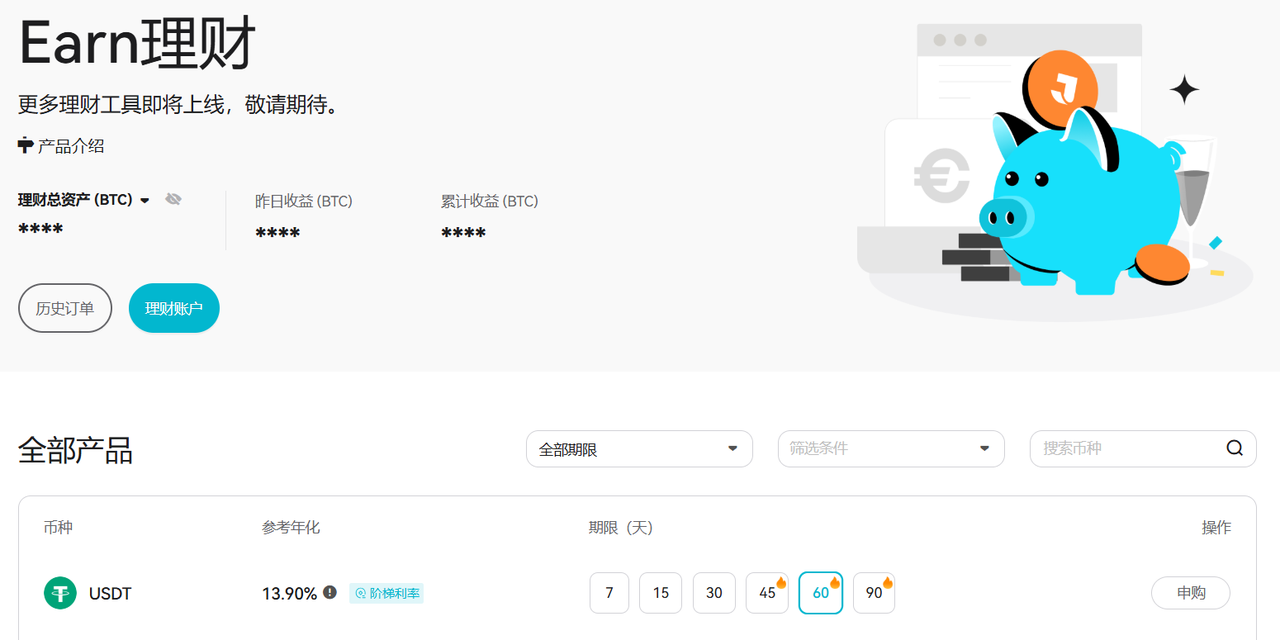Click the search magnifier icon
The height and width of the screenshot is (640, 1280).
coord(1235,448)
